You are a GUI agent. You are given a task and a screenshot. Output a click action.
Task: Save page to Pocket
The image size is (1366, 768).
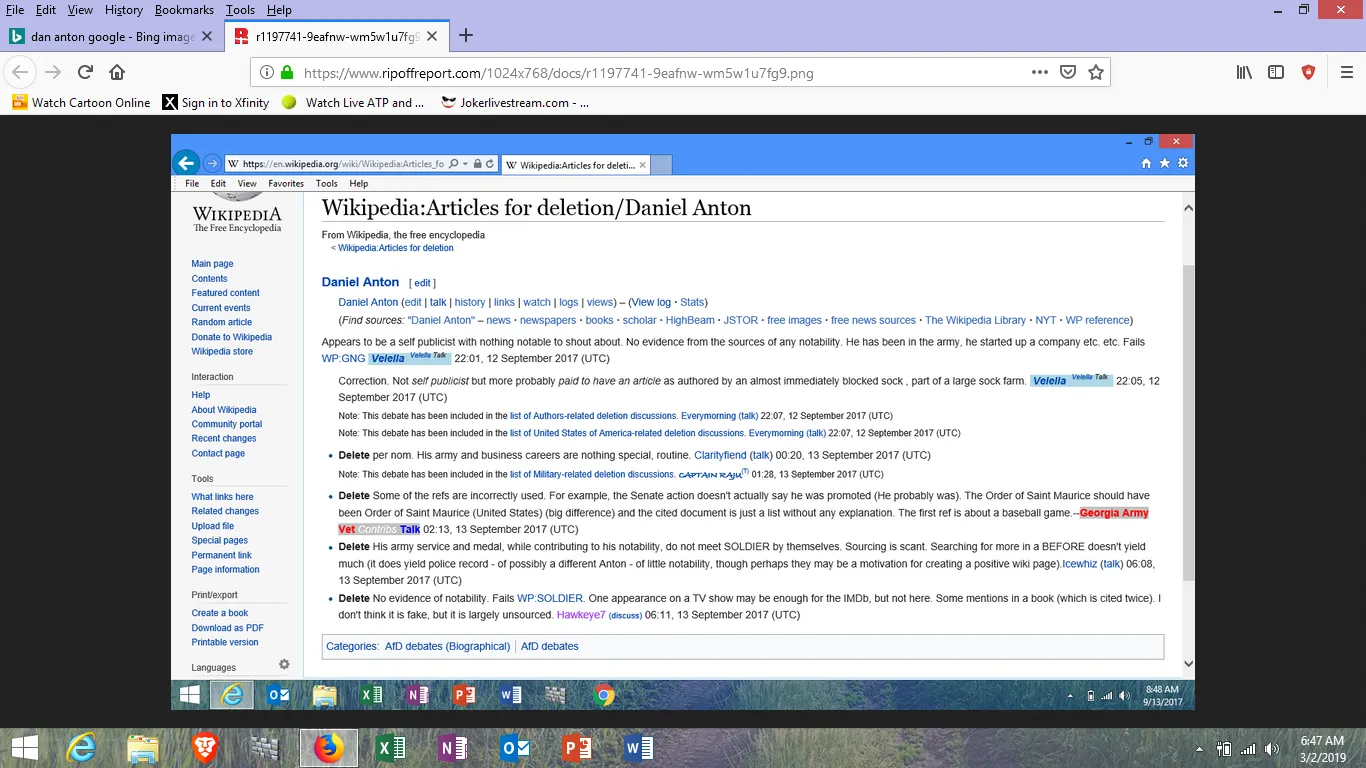1068,72
